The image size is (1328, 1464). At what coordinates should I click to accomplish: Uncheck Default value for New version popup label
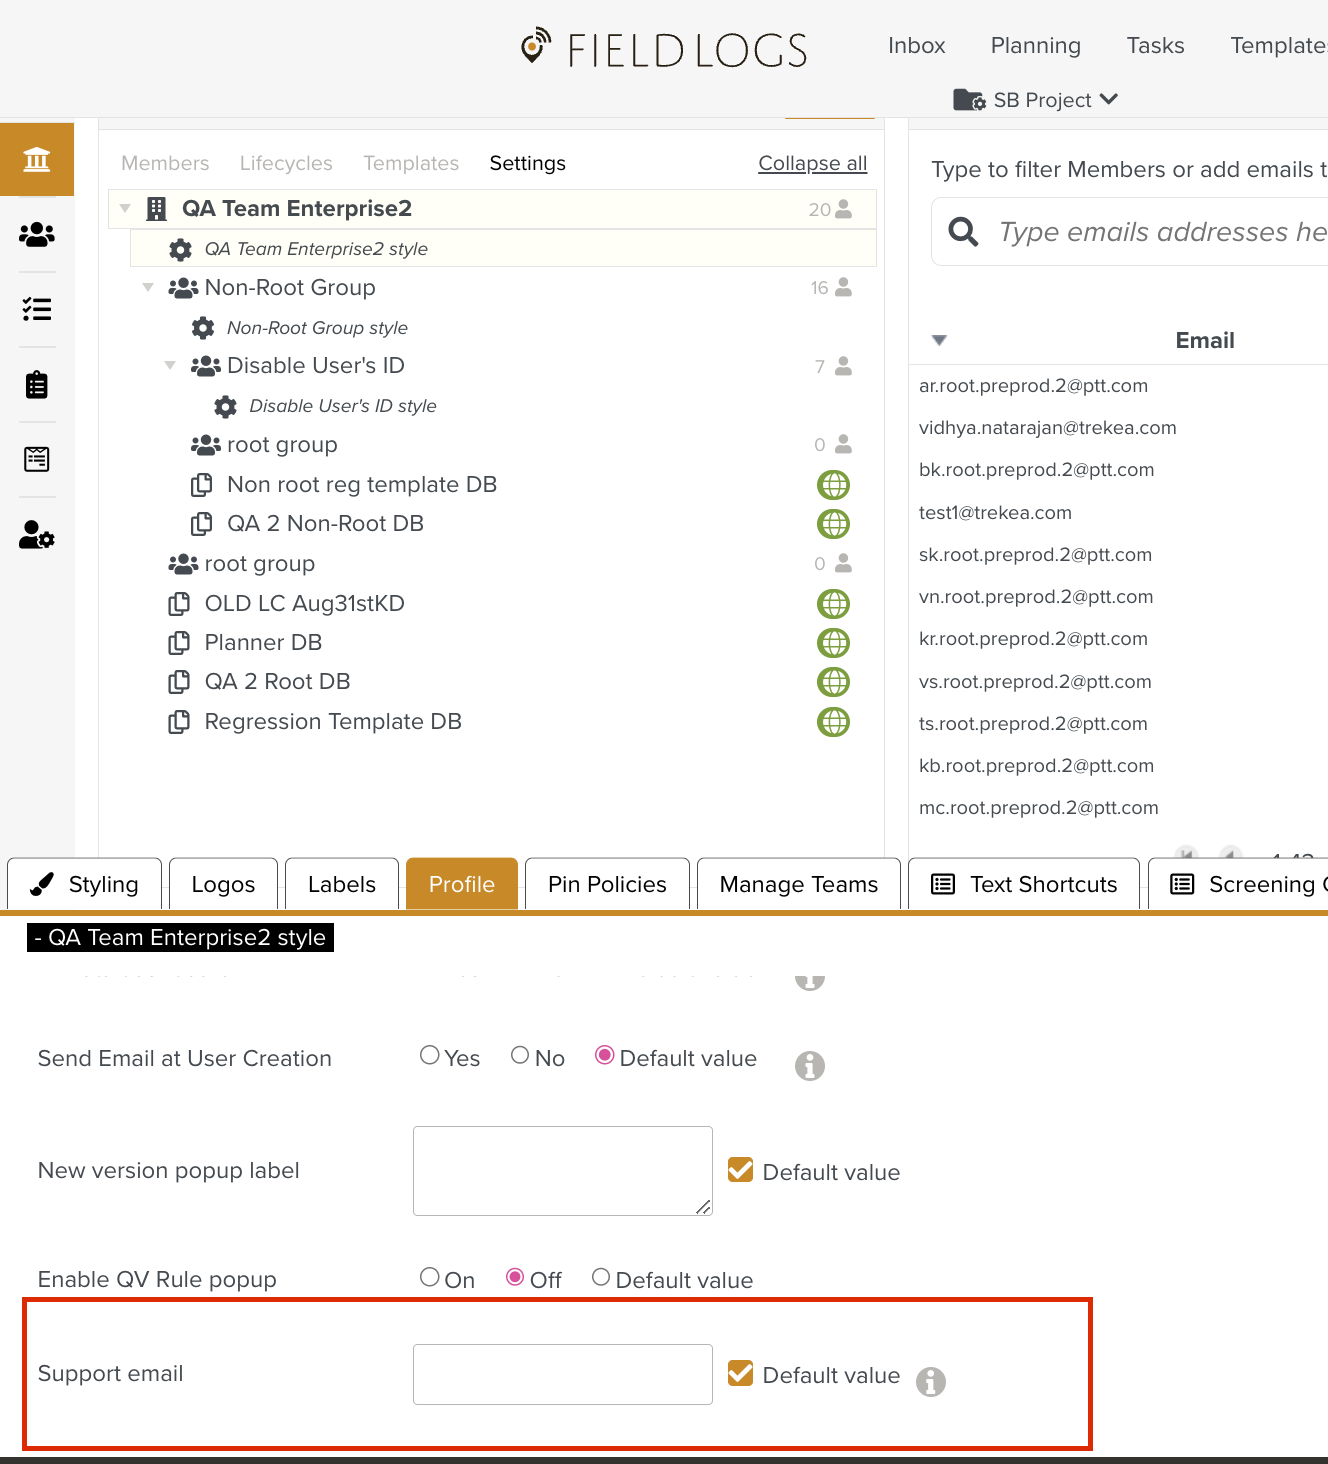pos(741,1170)
